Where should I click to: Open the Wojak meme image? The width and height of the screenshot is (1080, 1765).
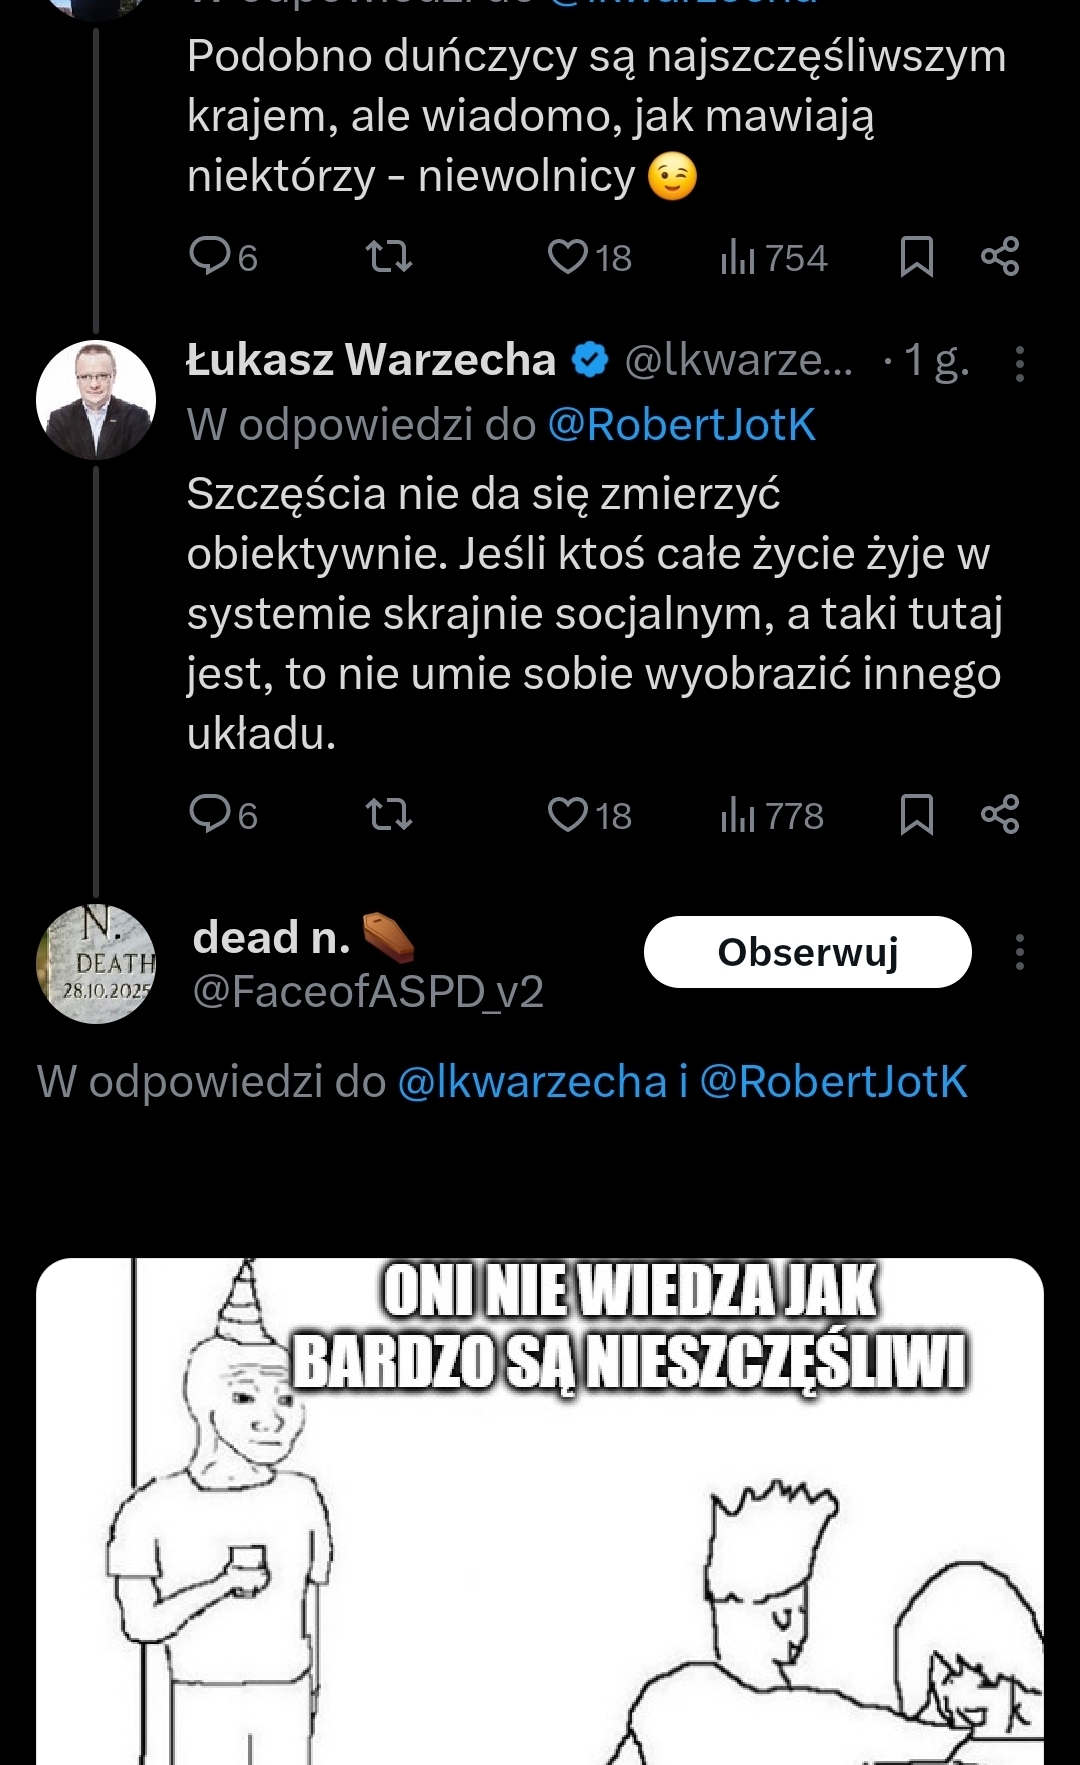(540, 1510)
